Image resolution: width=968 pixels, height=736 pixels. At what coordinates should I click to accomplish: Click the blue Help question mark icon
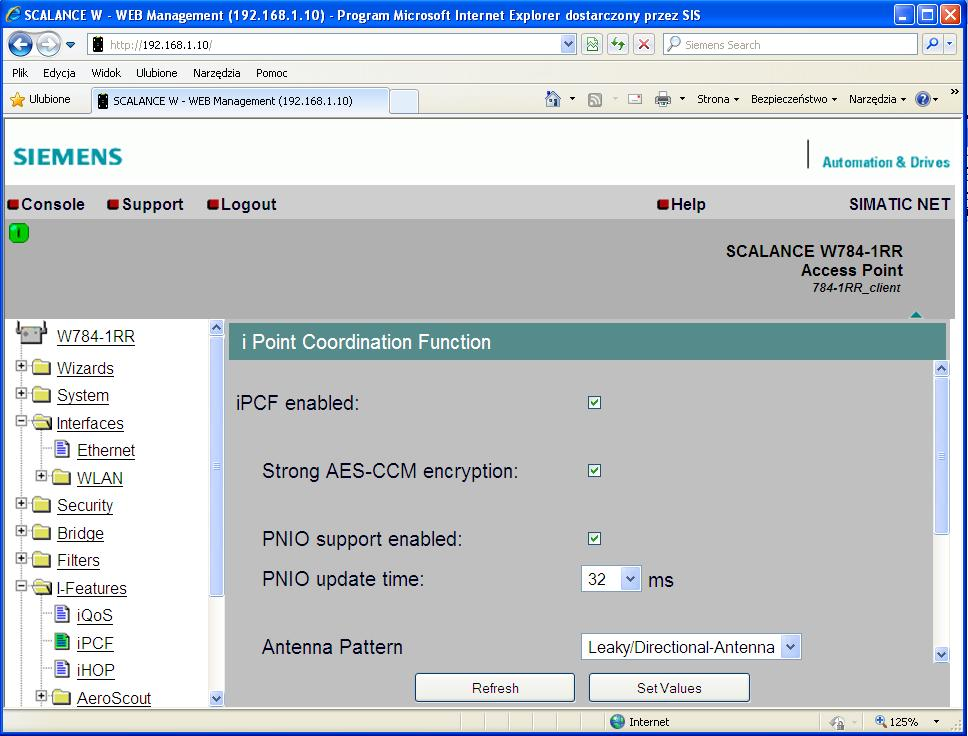[922, 99]
